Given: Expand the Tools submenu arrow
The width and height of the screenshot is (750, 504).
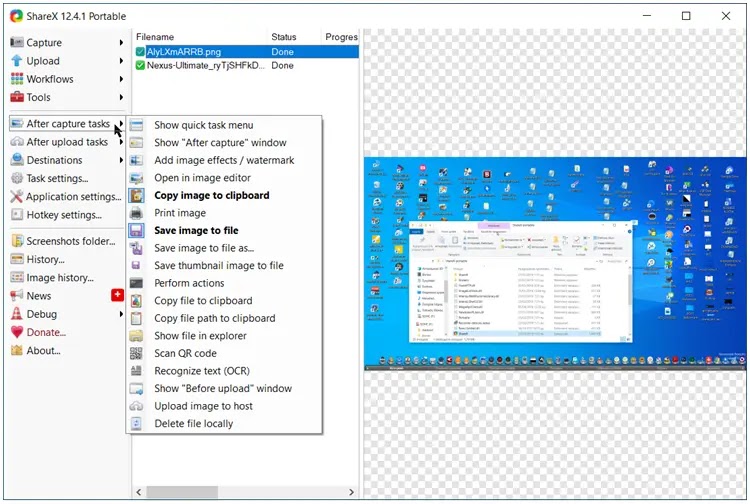Looking at the screenshot, I should [121, 97].
